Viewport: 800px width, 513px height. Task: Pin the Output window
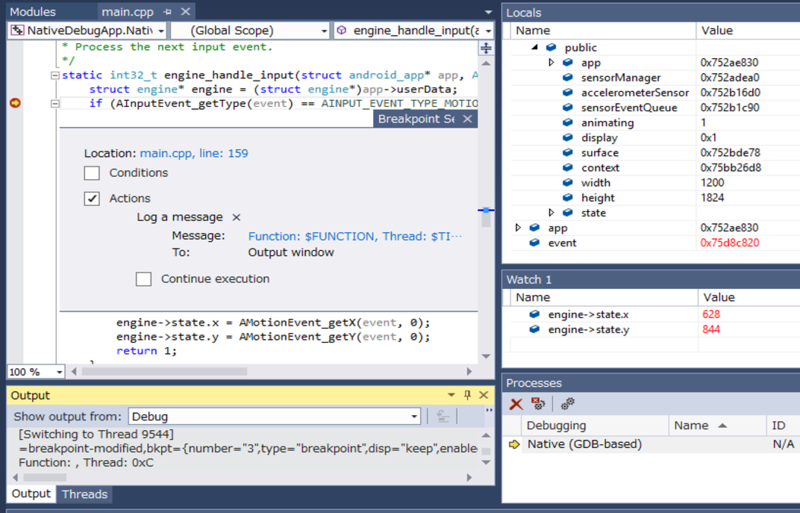(x=467, y=395)
